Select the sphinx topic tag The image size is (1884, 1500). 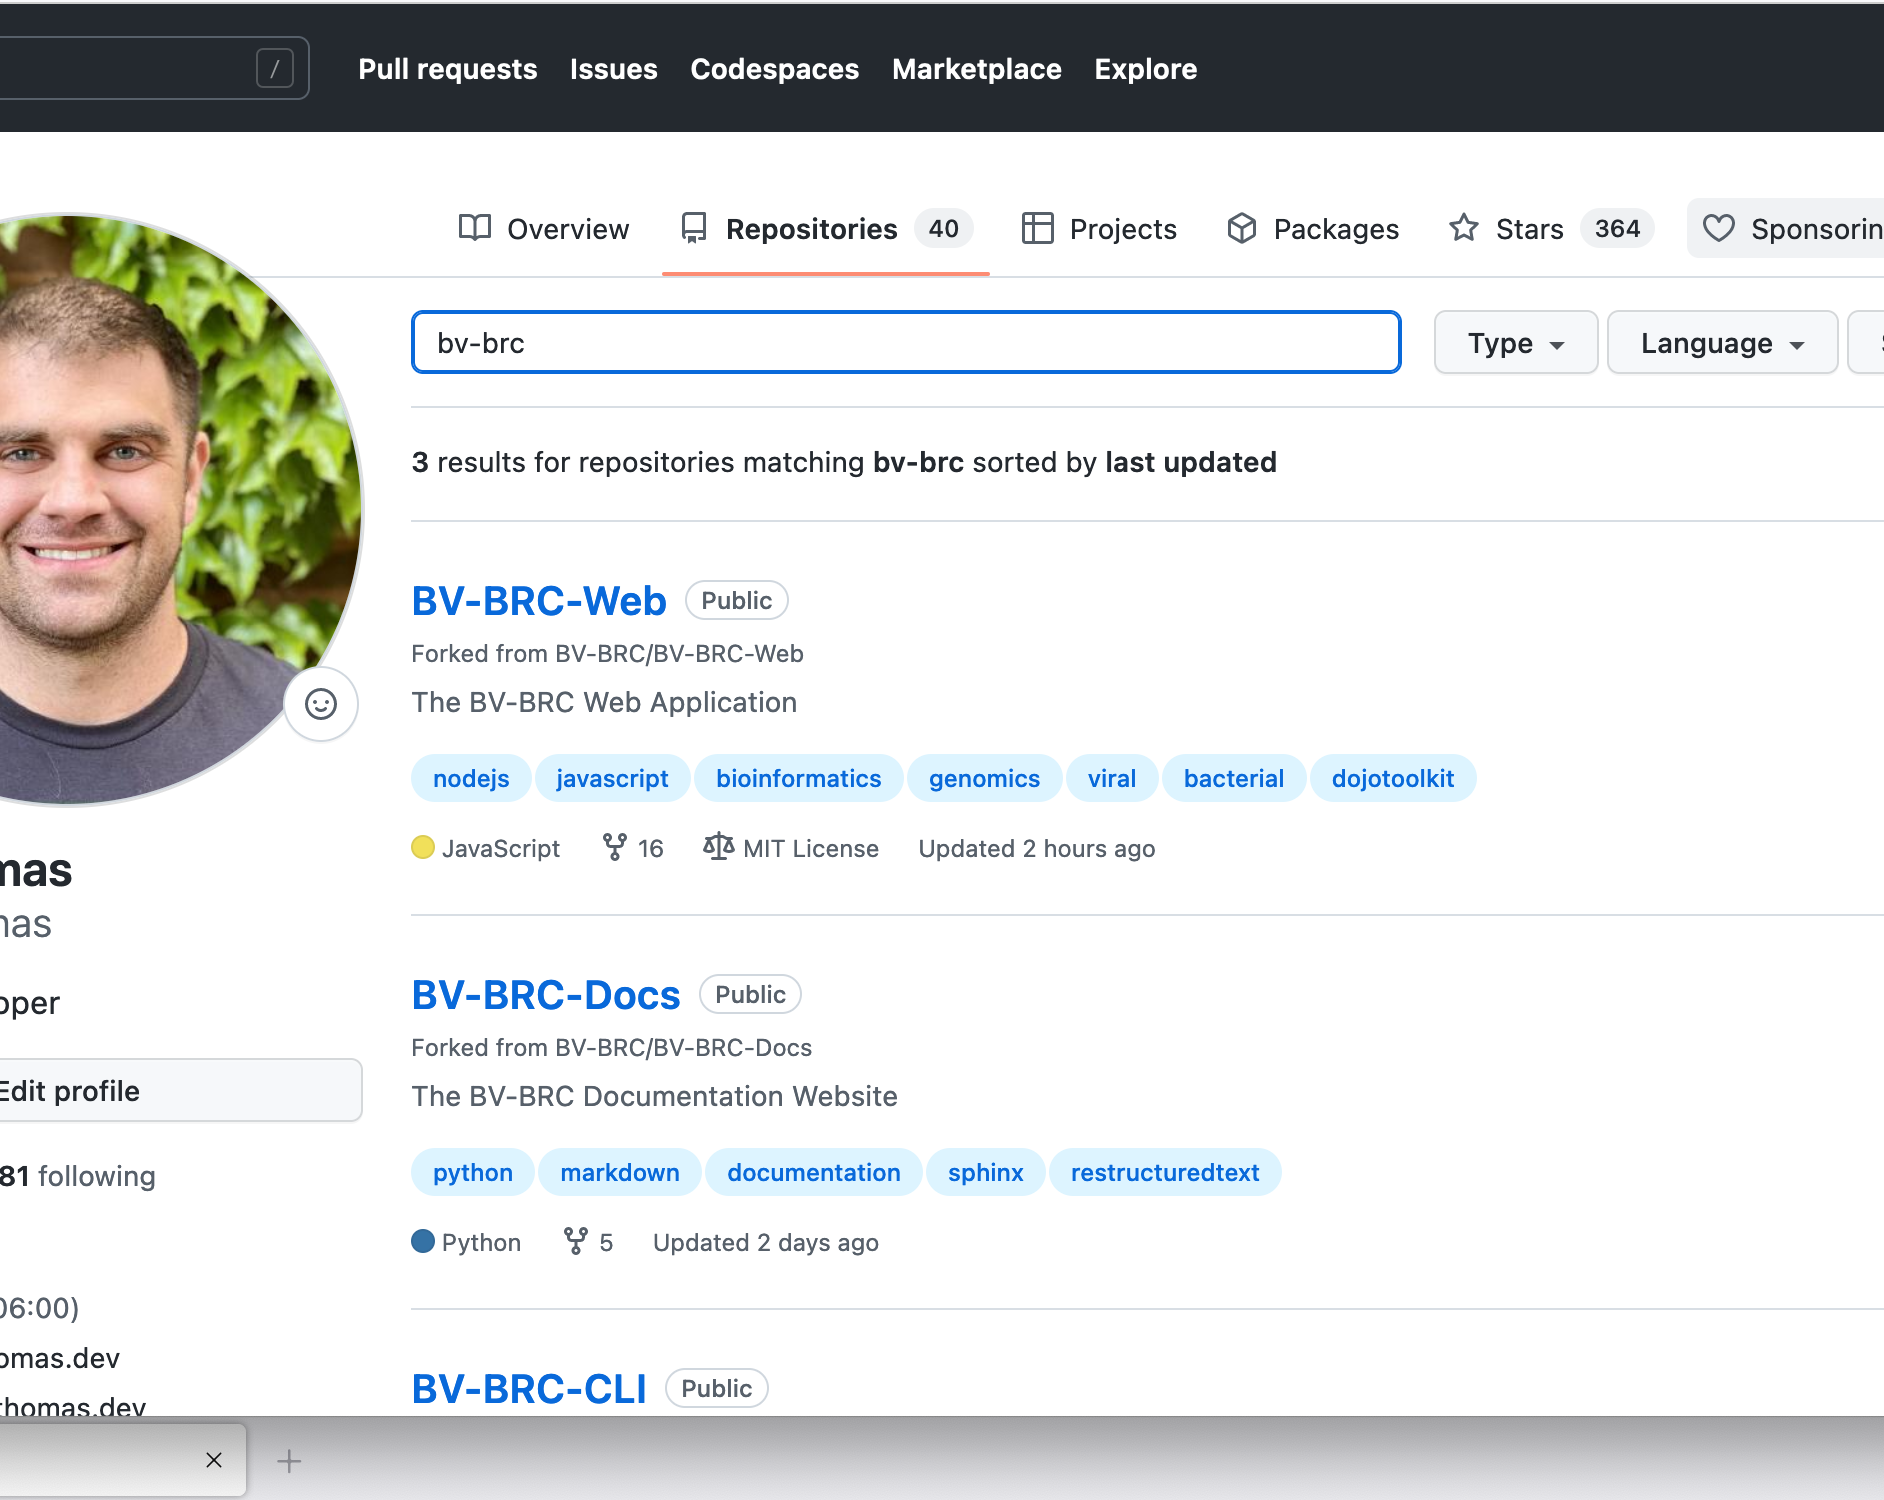[986, 1172]
